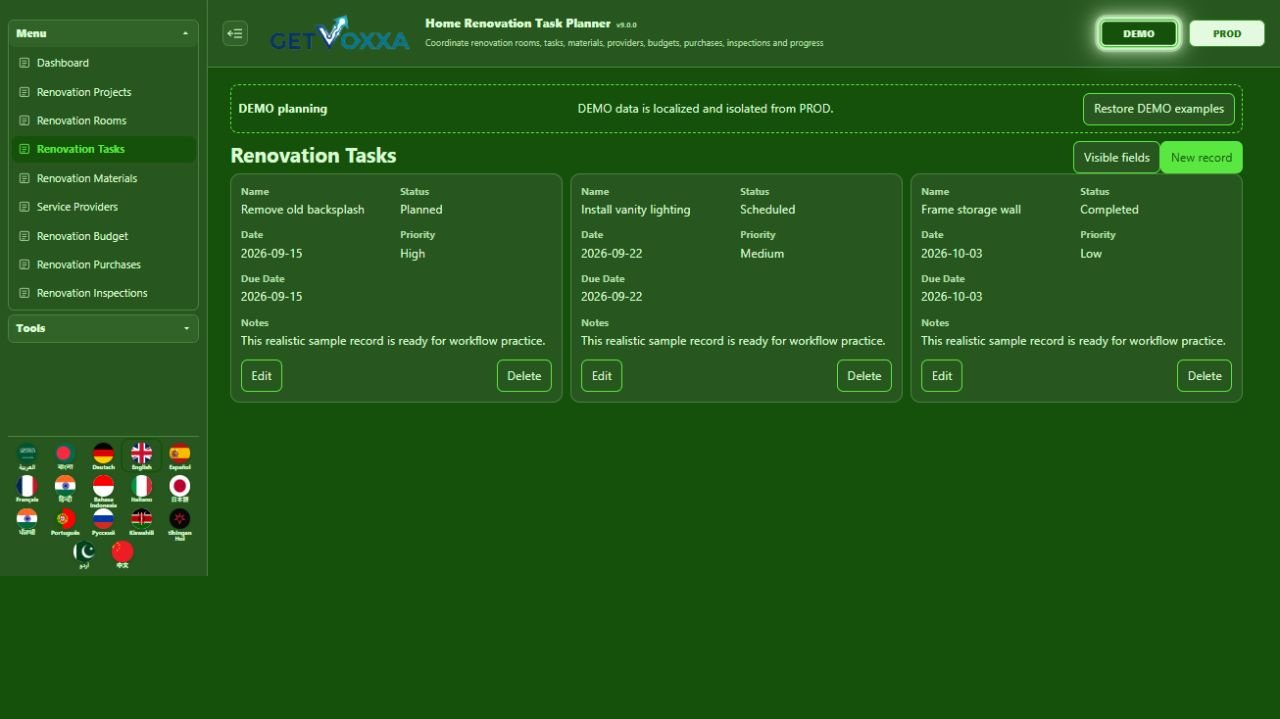1280x719 pixels.
Task: Go to Renovation Projects
Action: [103, 92]
